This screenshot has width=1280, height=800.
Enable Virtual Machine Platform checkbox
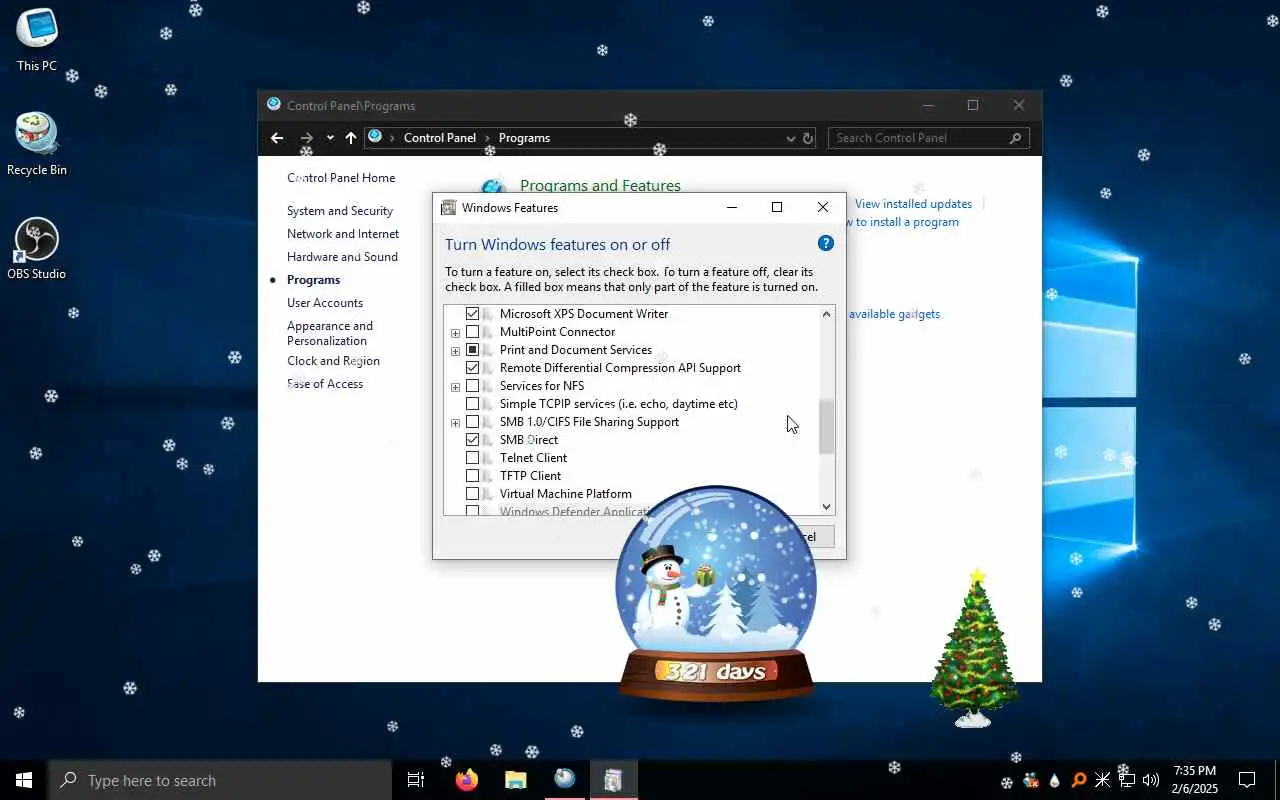[473, 494]
